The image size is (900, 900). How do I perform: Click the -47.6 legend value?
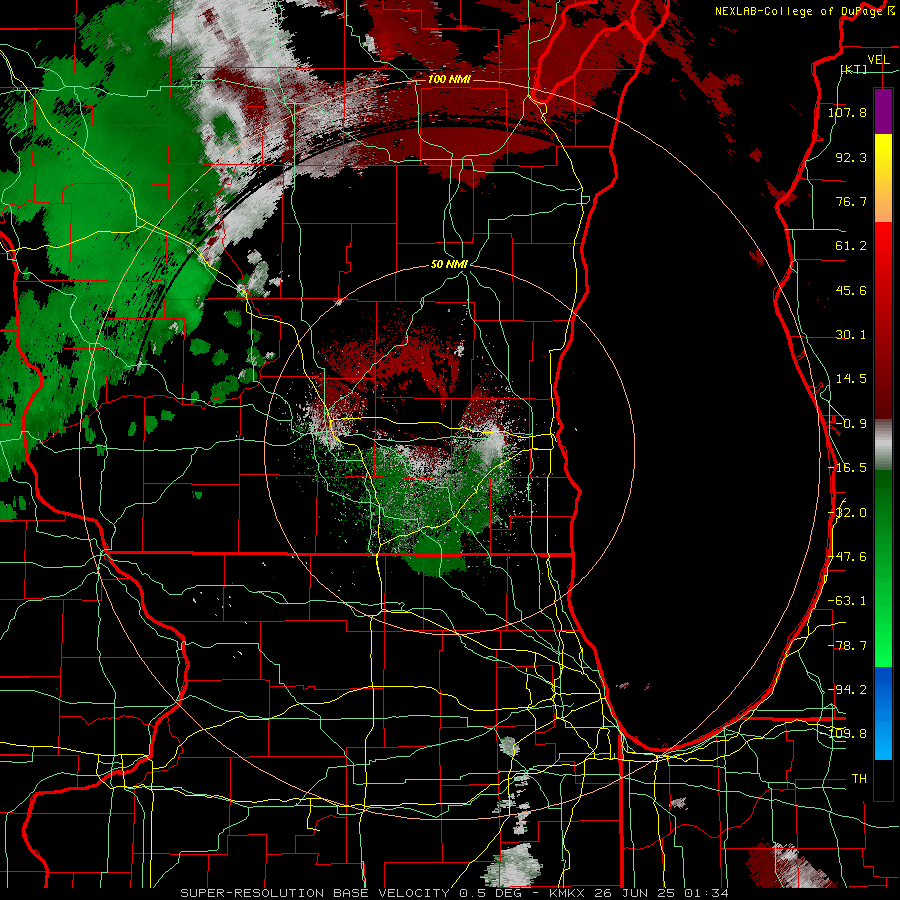coord(847,557)
